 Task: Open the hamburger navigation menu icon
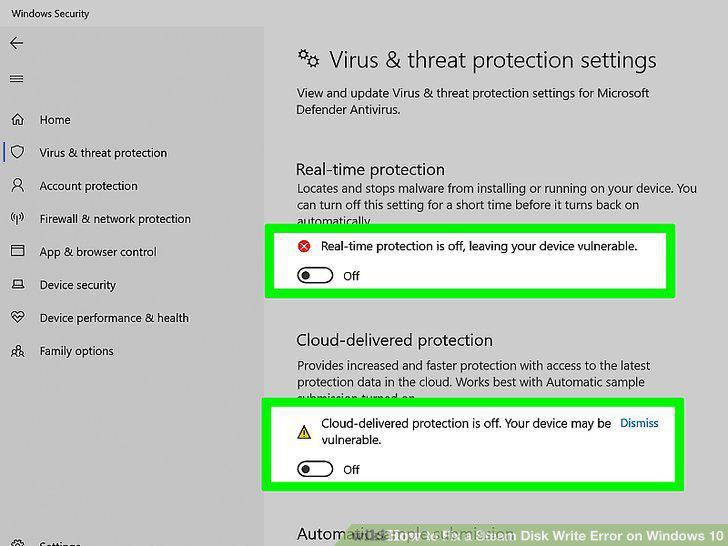tap(16, 78)
